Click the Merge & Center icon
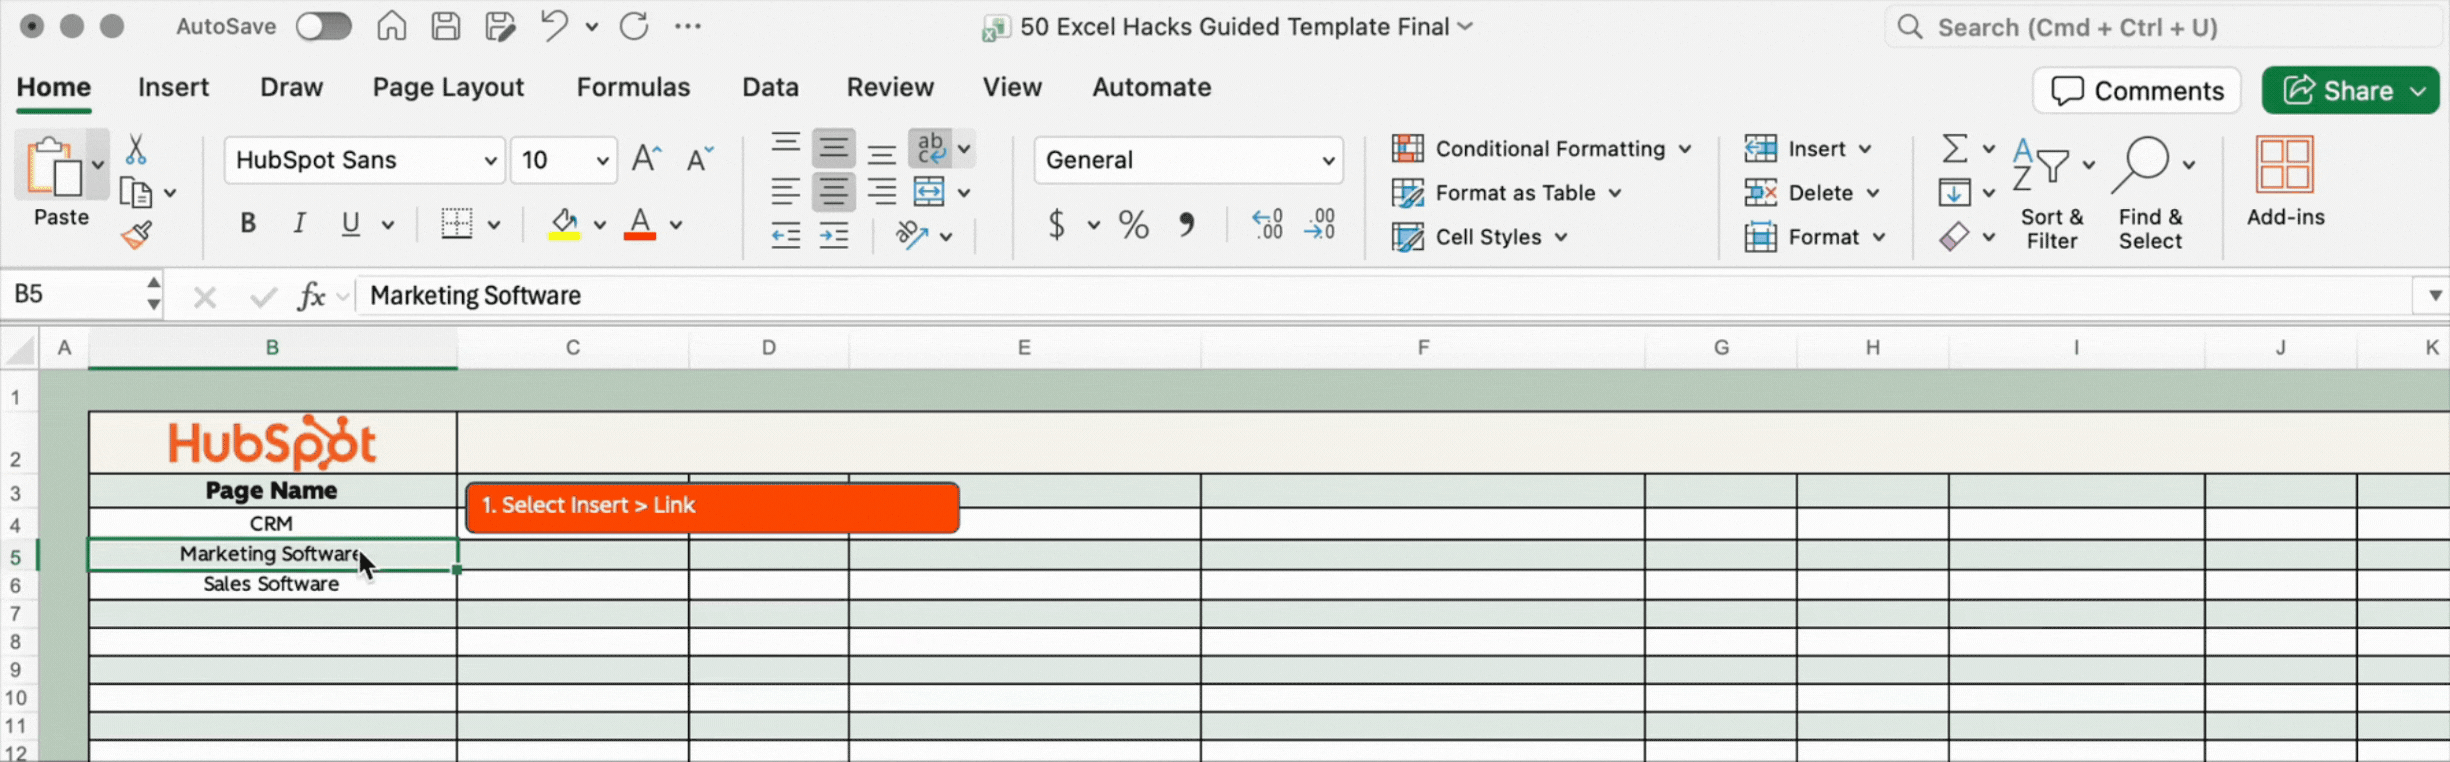 [929, 192]
